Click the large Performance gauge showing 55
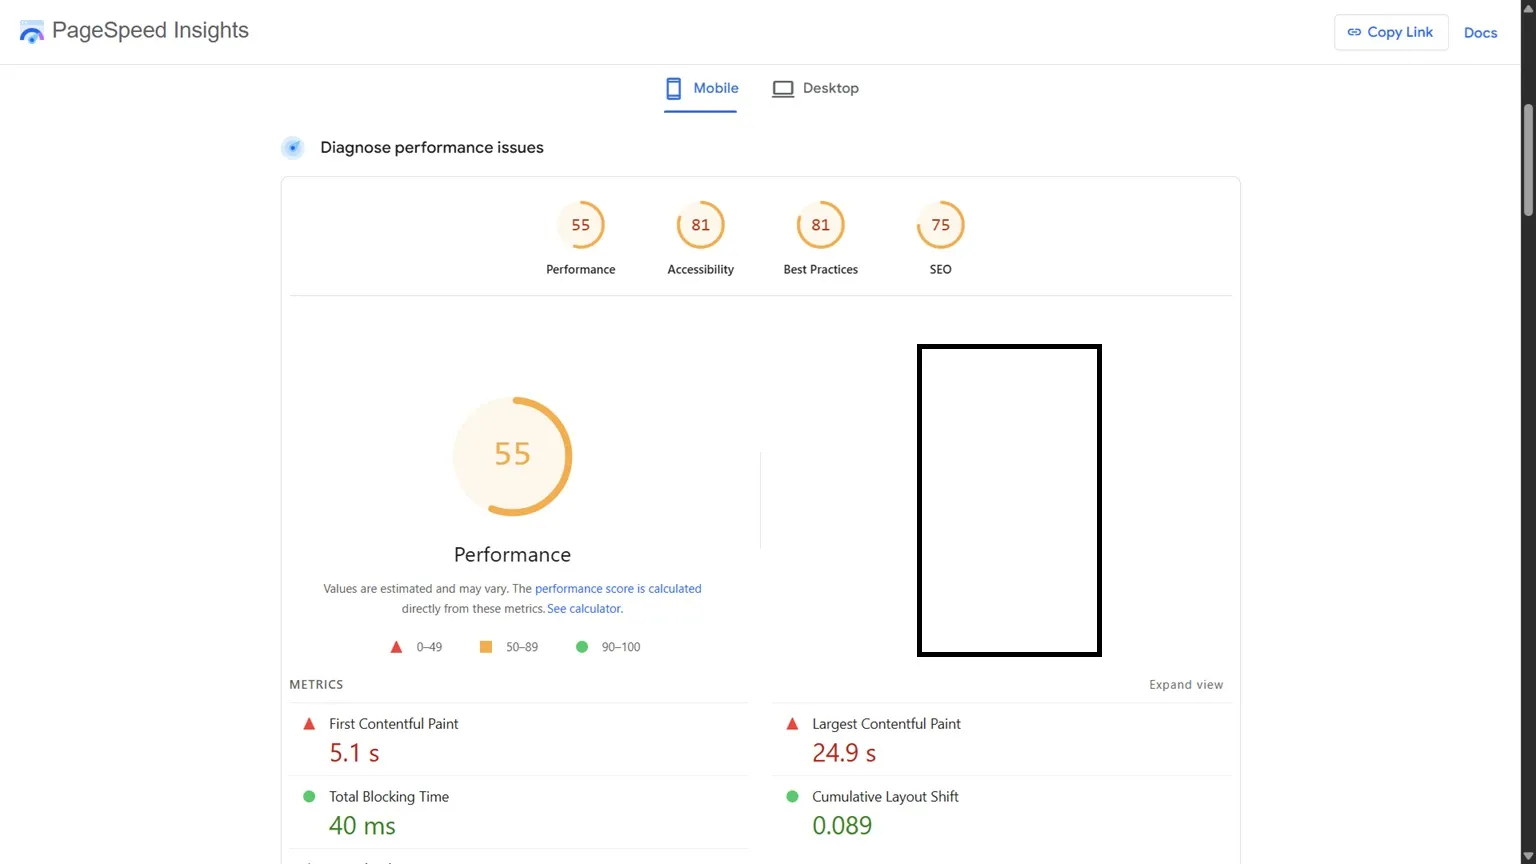The height and width of the screenshot is (864, 1536). tap(513, 456)
